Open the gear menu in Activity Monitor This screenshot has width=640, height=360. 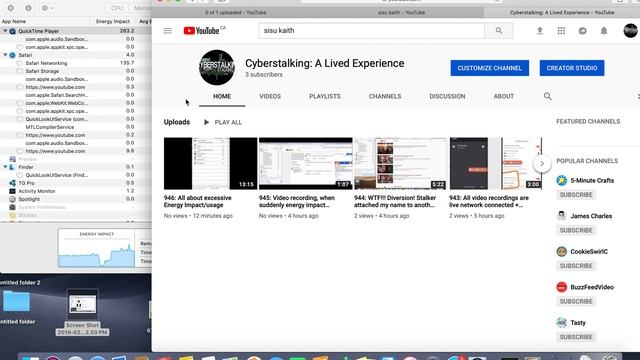point(48,8)
